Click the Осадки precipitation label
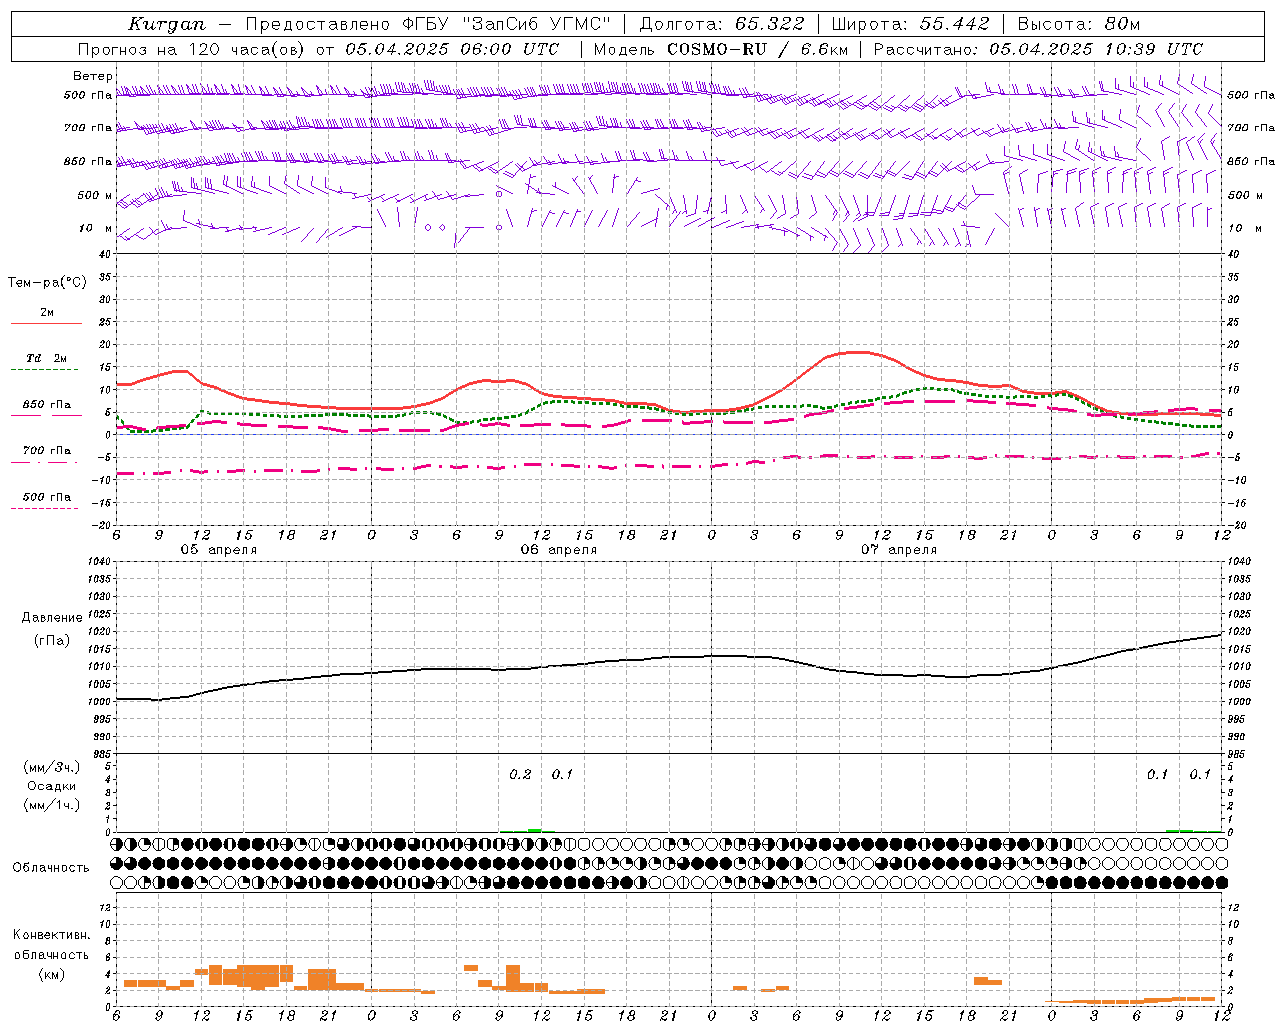The width and height of the screenshot is (1280, 1024). point(52,786)
